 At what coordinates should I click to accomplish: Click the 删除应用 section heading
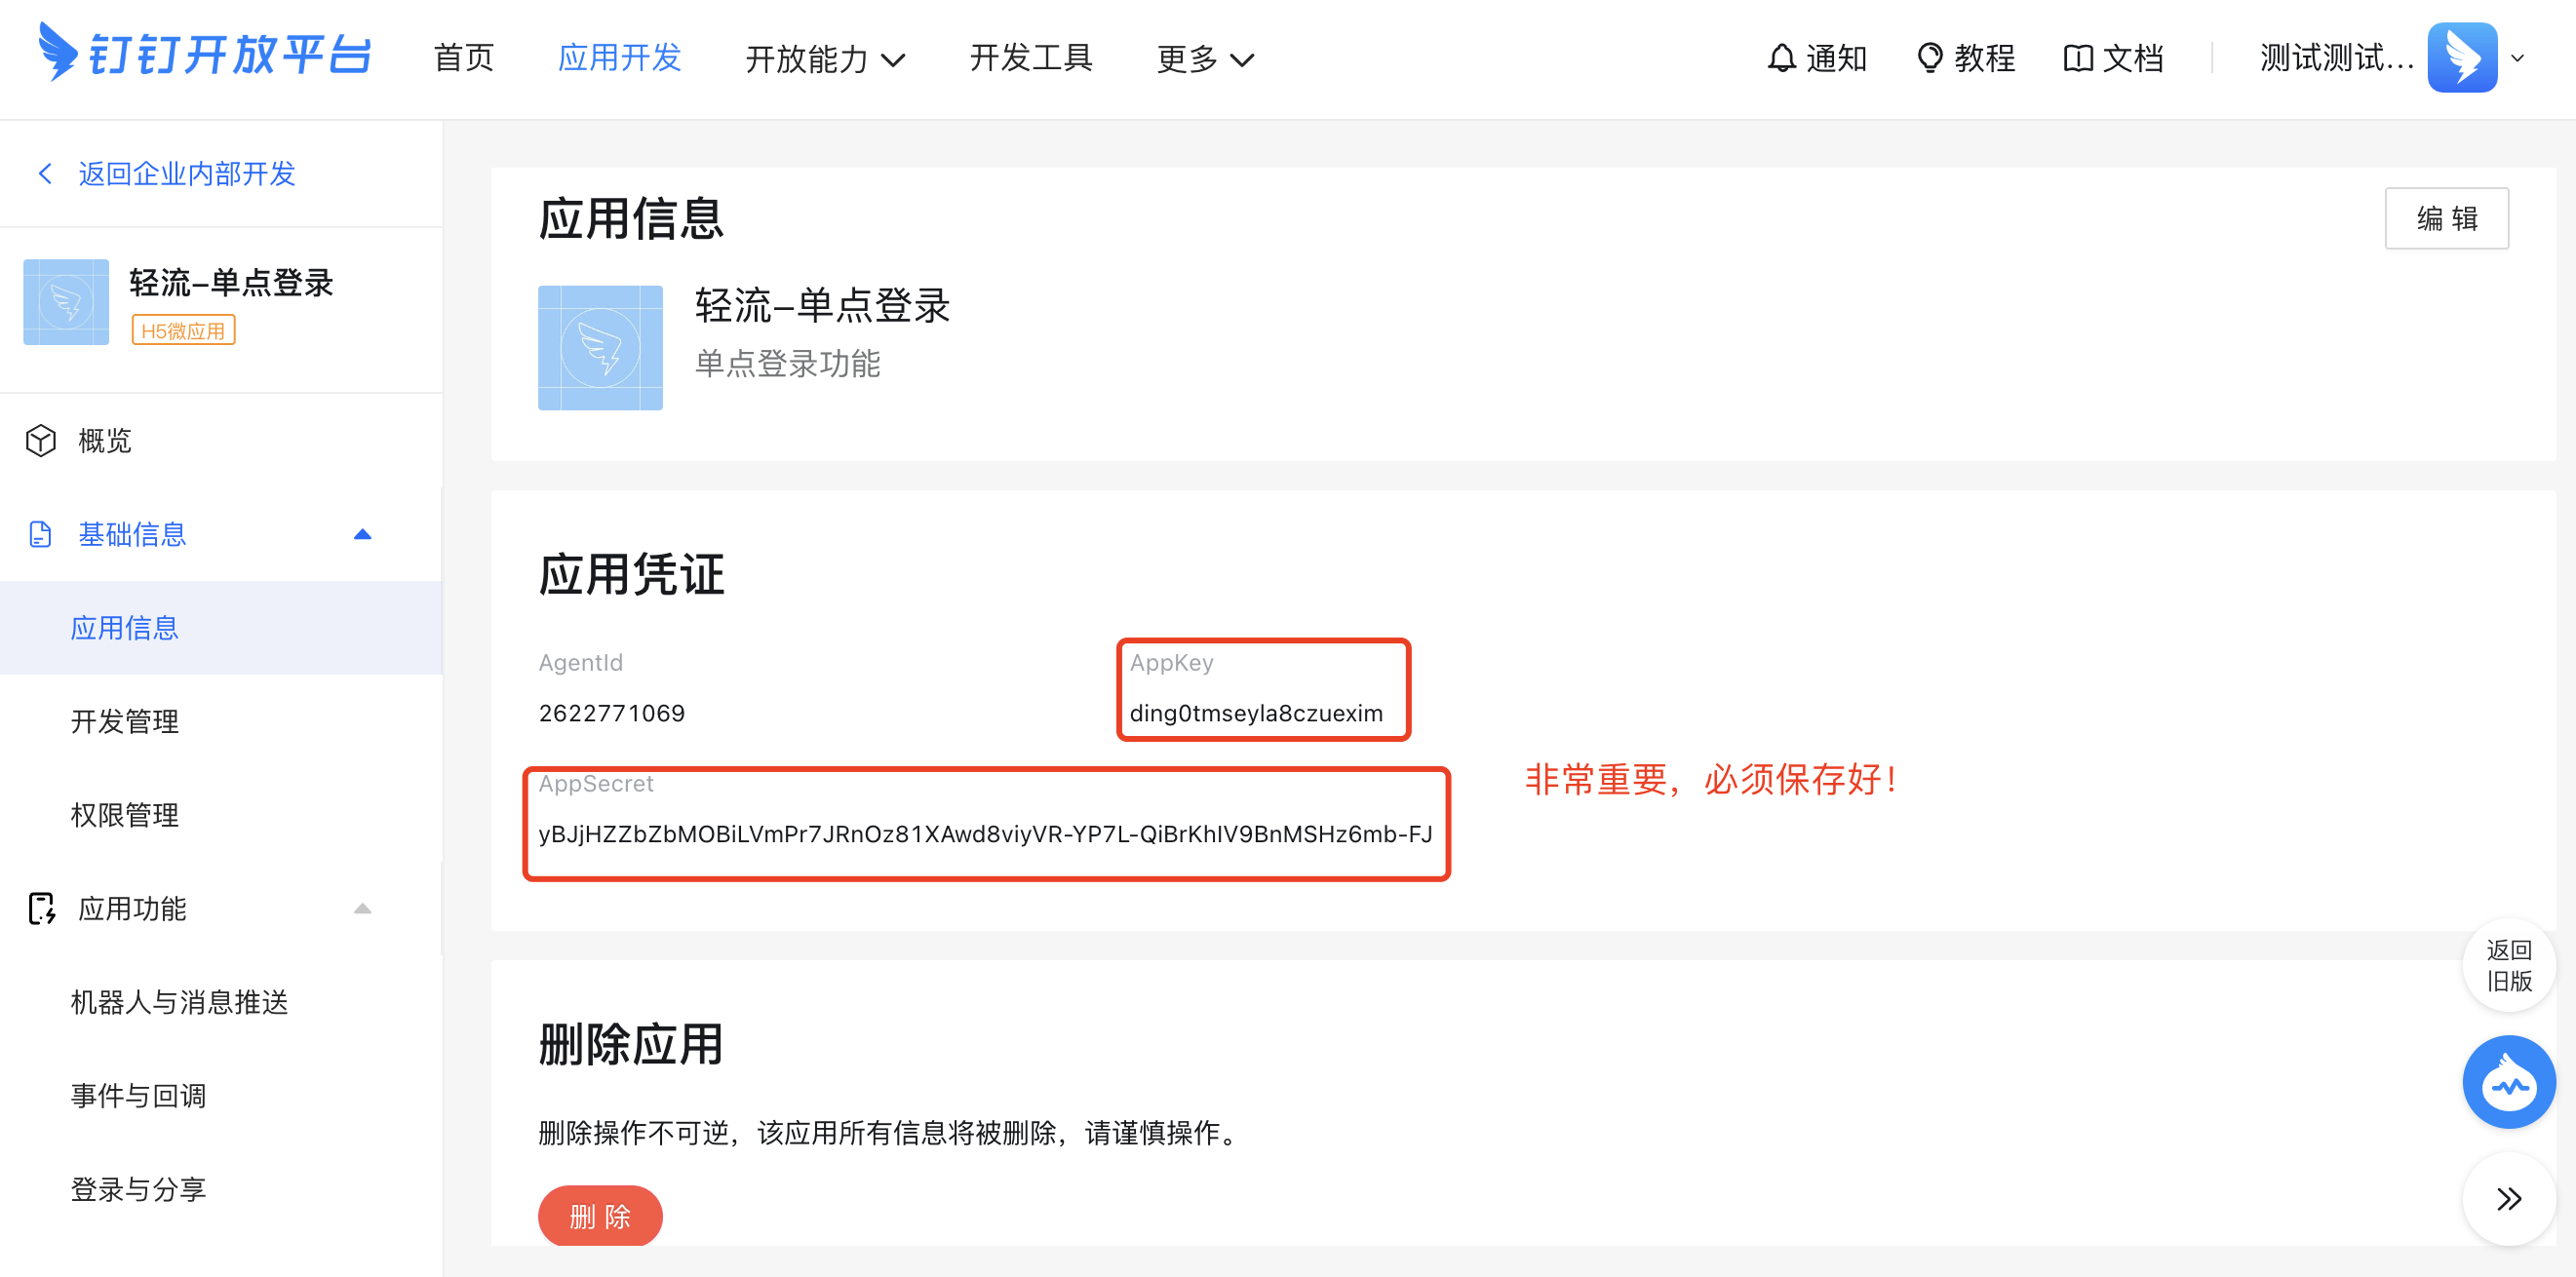click(x=631, y=1044)
